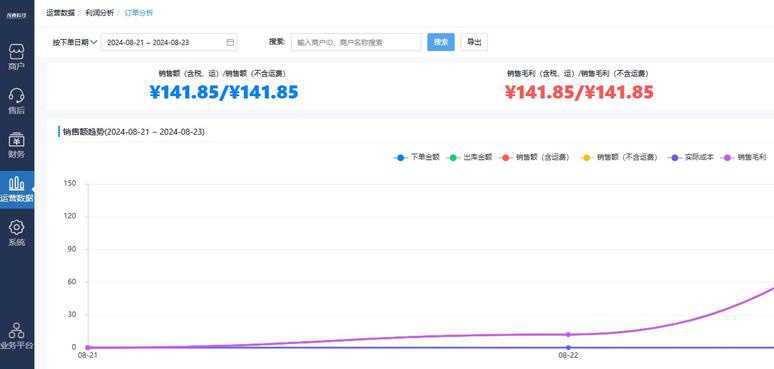Click the calendar icon in date range
774x369 pixels.
[x=230, y=42]
